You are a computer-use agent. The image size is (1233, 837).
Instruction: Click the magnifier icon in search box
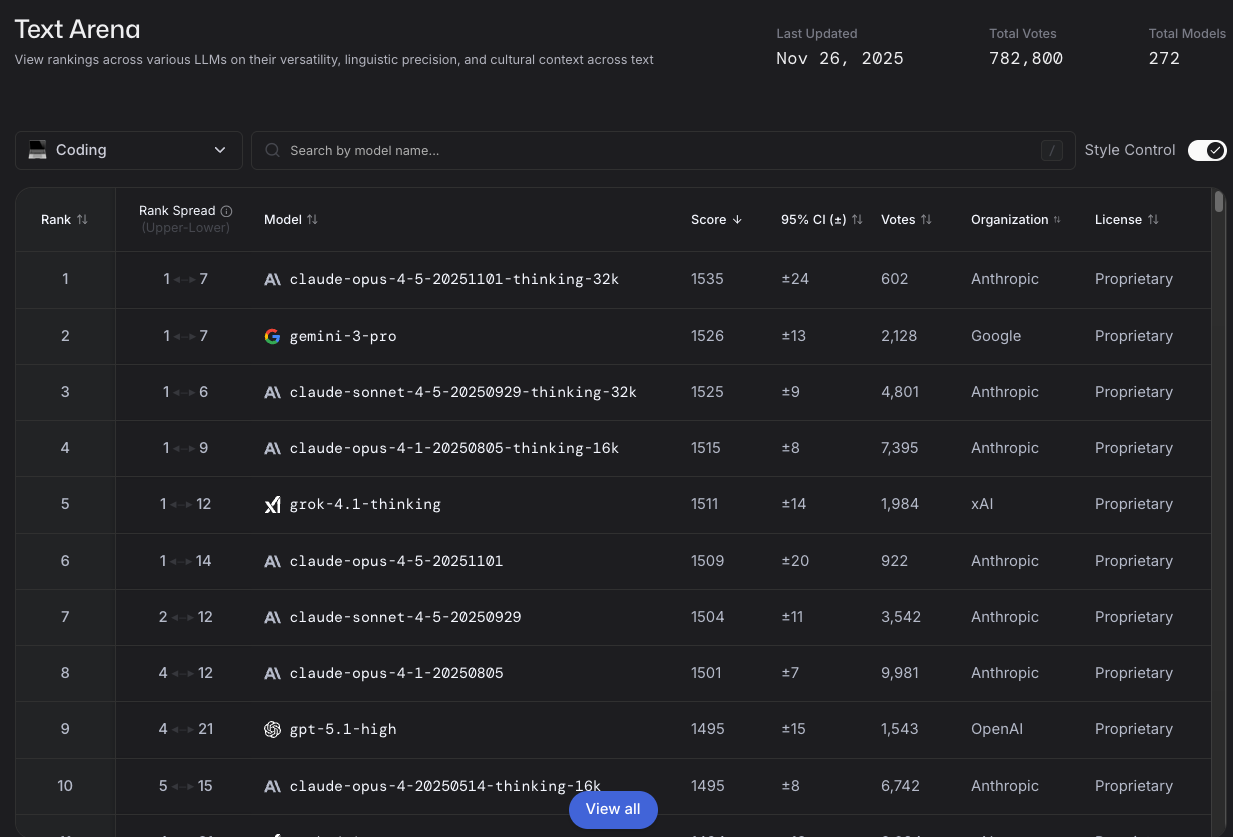tap(272, 150)
